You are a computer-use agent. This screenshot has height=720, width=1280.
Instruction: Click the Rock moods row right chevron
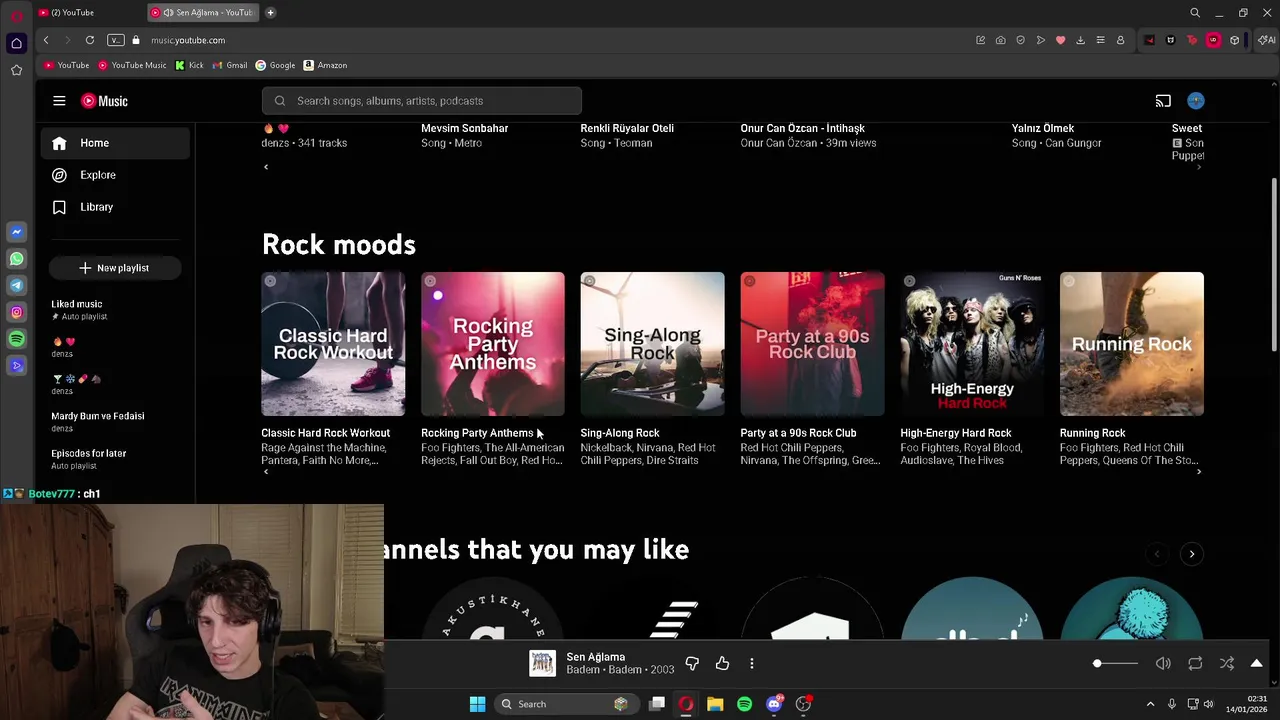pos(1199,471)
